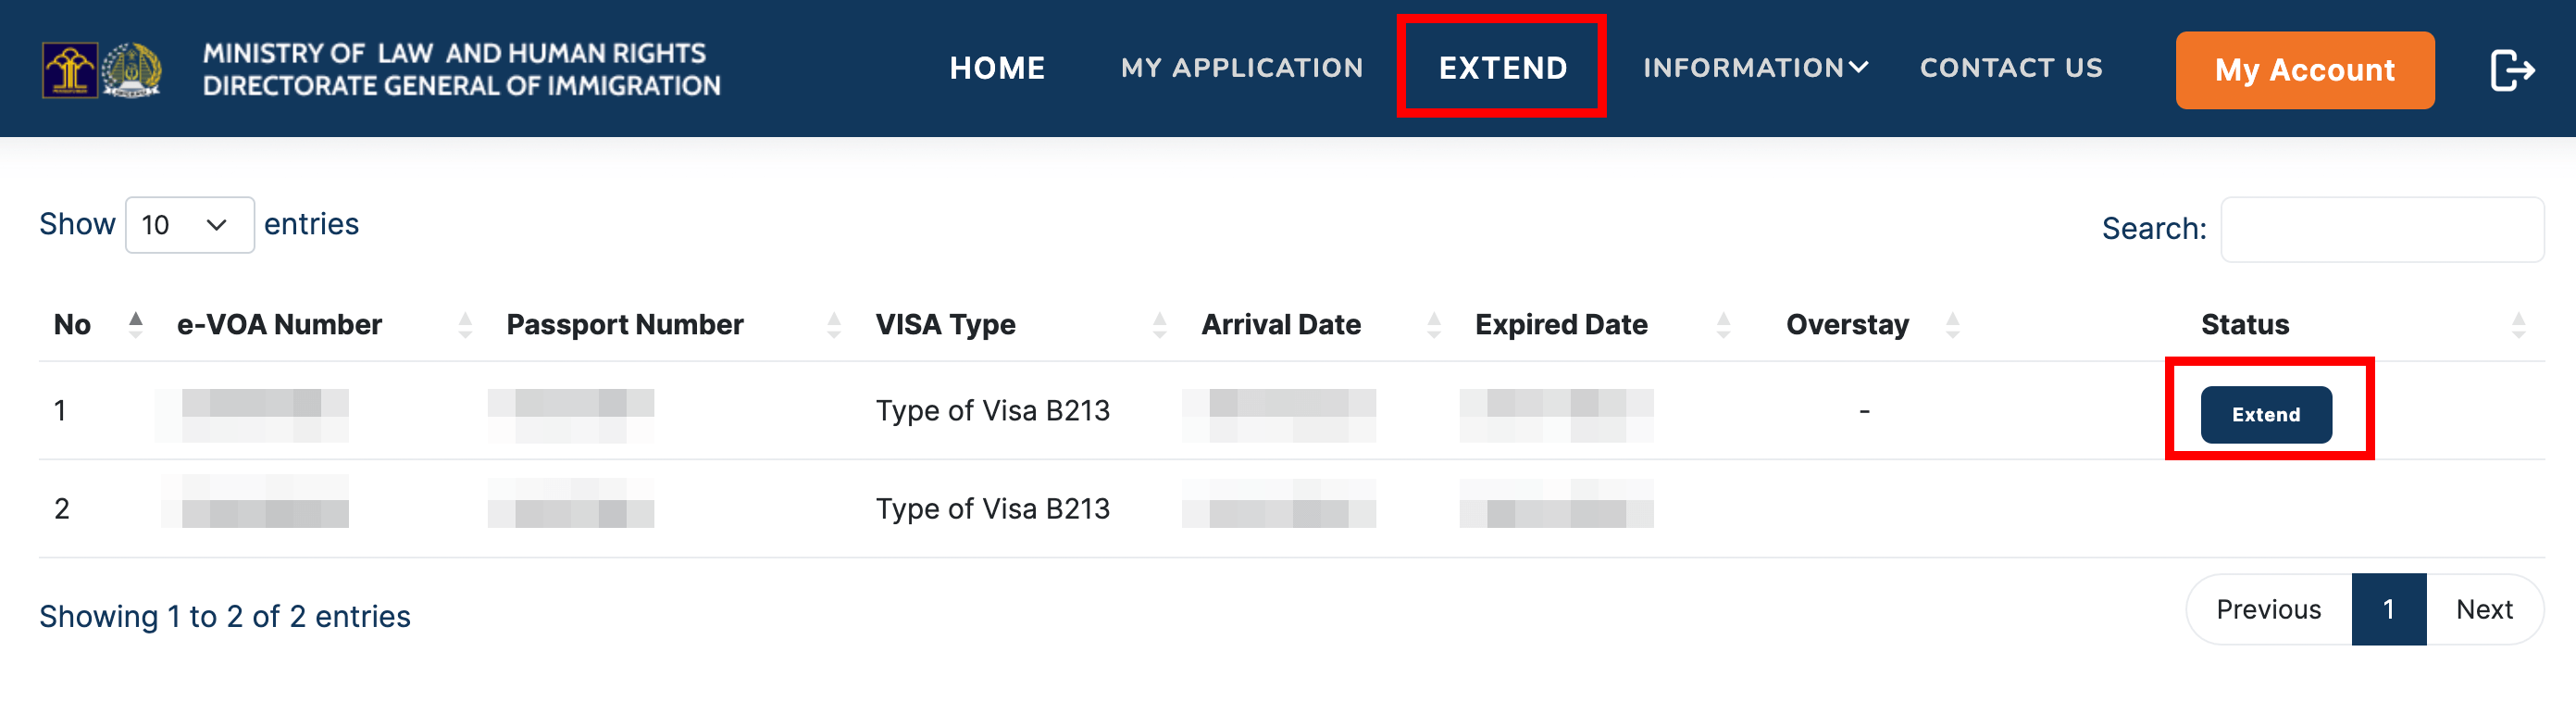Image resolution: width=2576 pixels, height=702 pixels.
Task: Sort by Status column arrows
Action: click(2518, 324)
